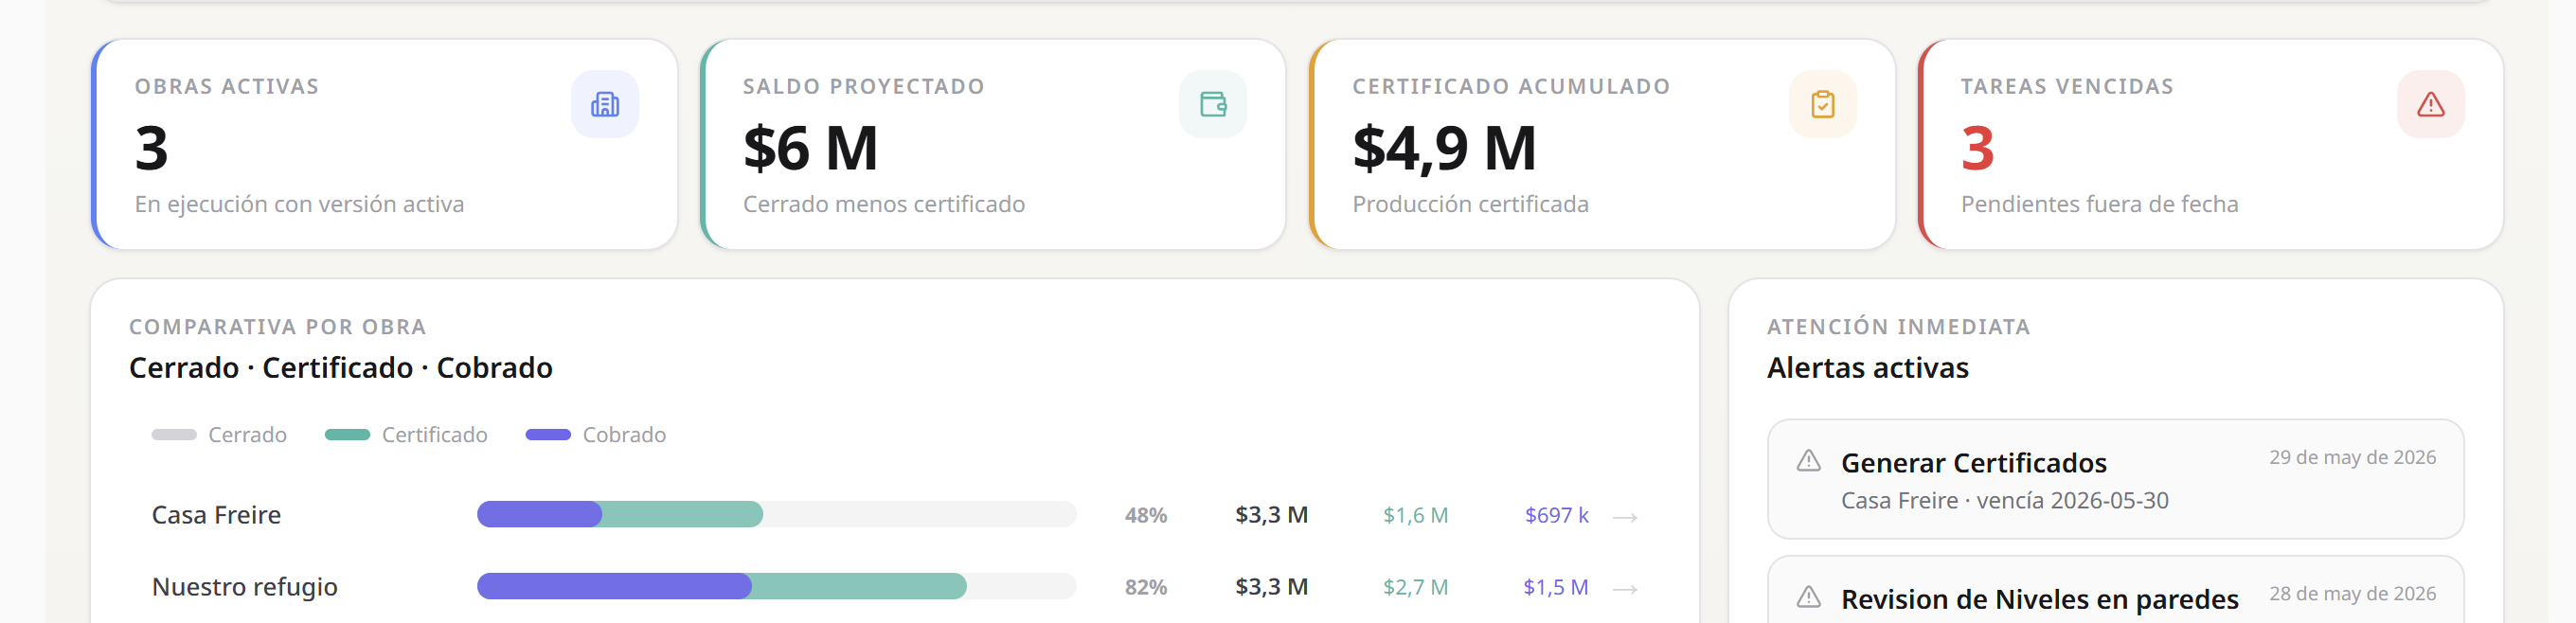
Task: Click the 82% value in Nuestro refugio row
Action: pos(1146,588)
